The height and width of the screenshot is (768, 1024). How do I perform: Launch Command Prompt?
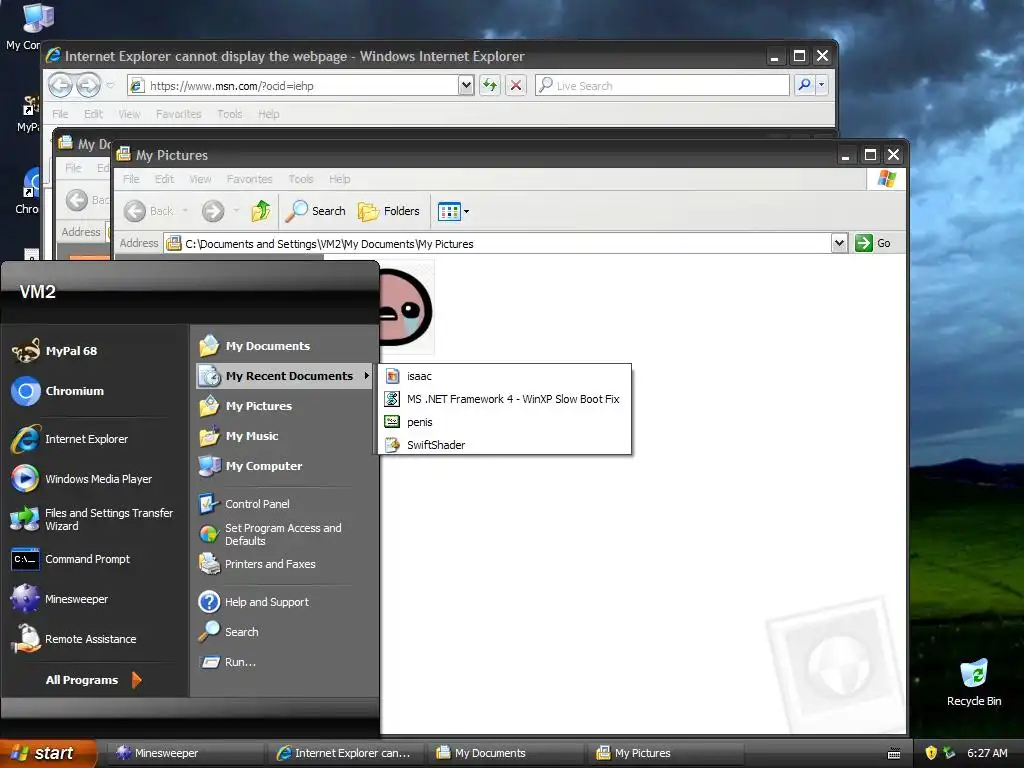(x=71, y=559)
